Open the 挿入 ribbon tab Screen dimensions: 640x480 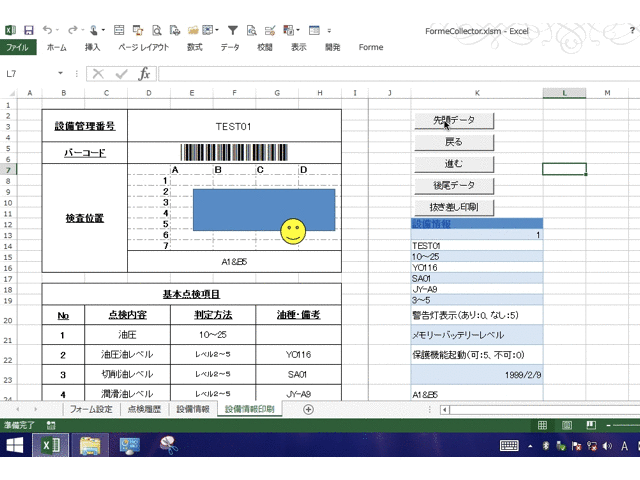coord(92,47)
